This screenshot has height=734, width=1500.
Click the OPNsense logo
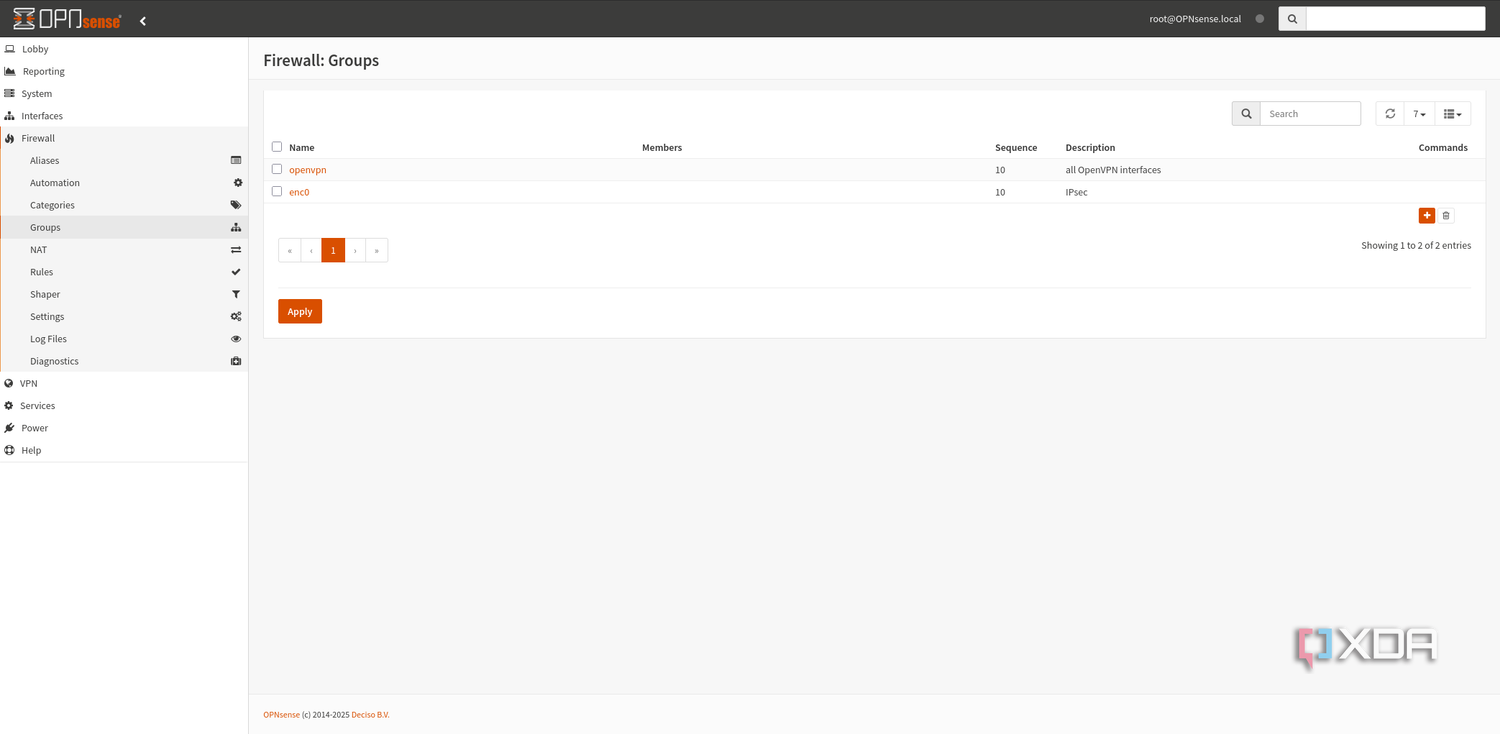click(67, 19)
